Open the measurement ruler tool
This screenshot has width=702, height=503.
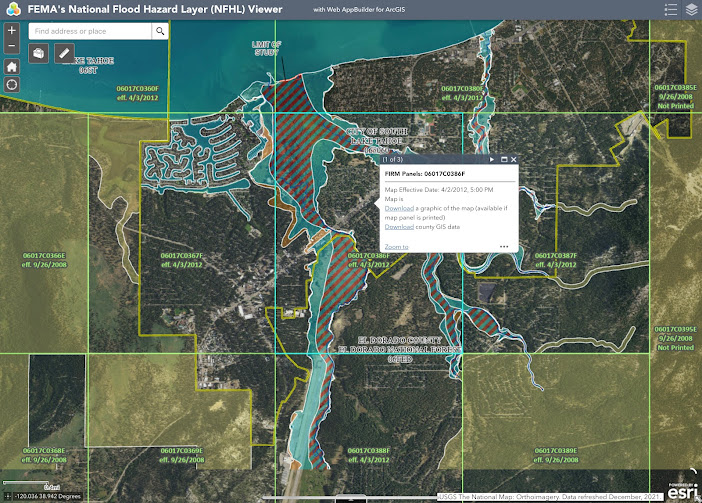64,53
